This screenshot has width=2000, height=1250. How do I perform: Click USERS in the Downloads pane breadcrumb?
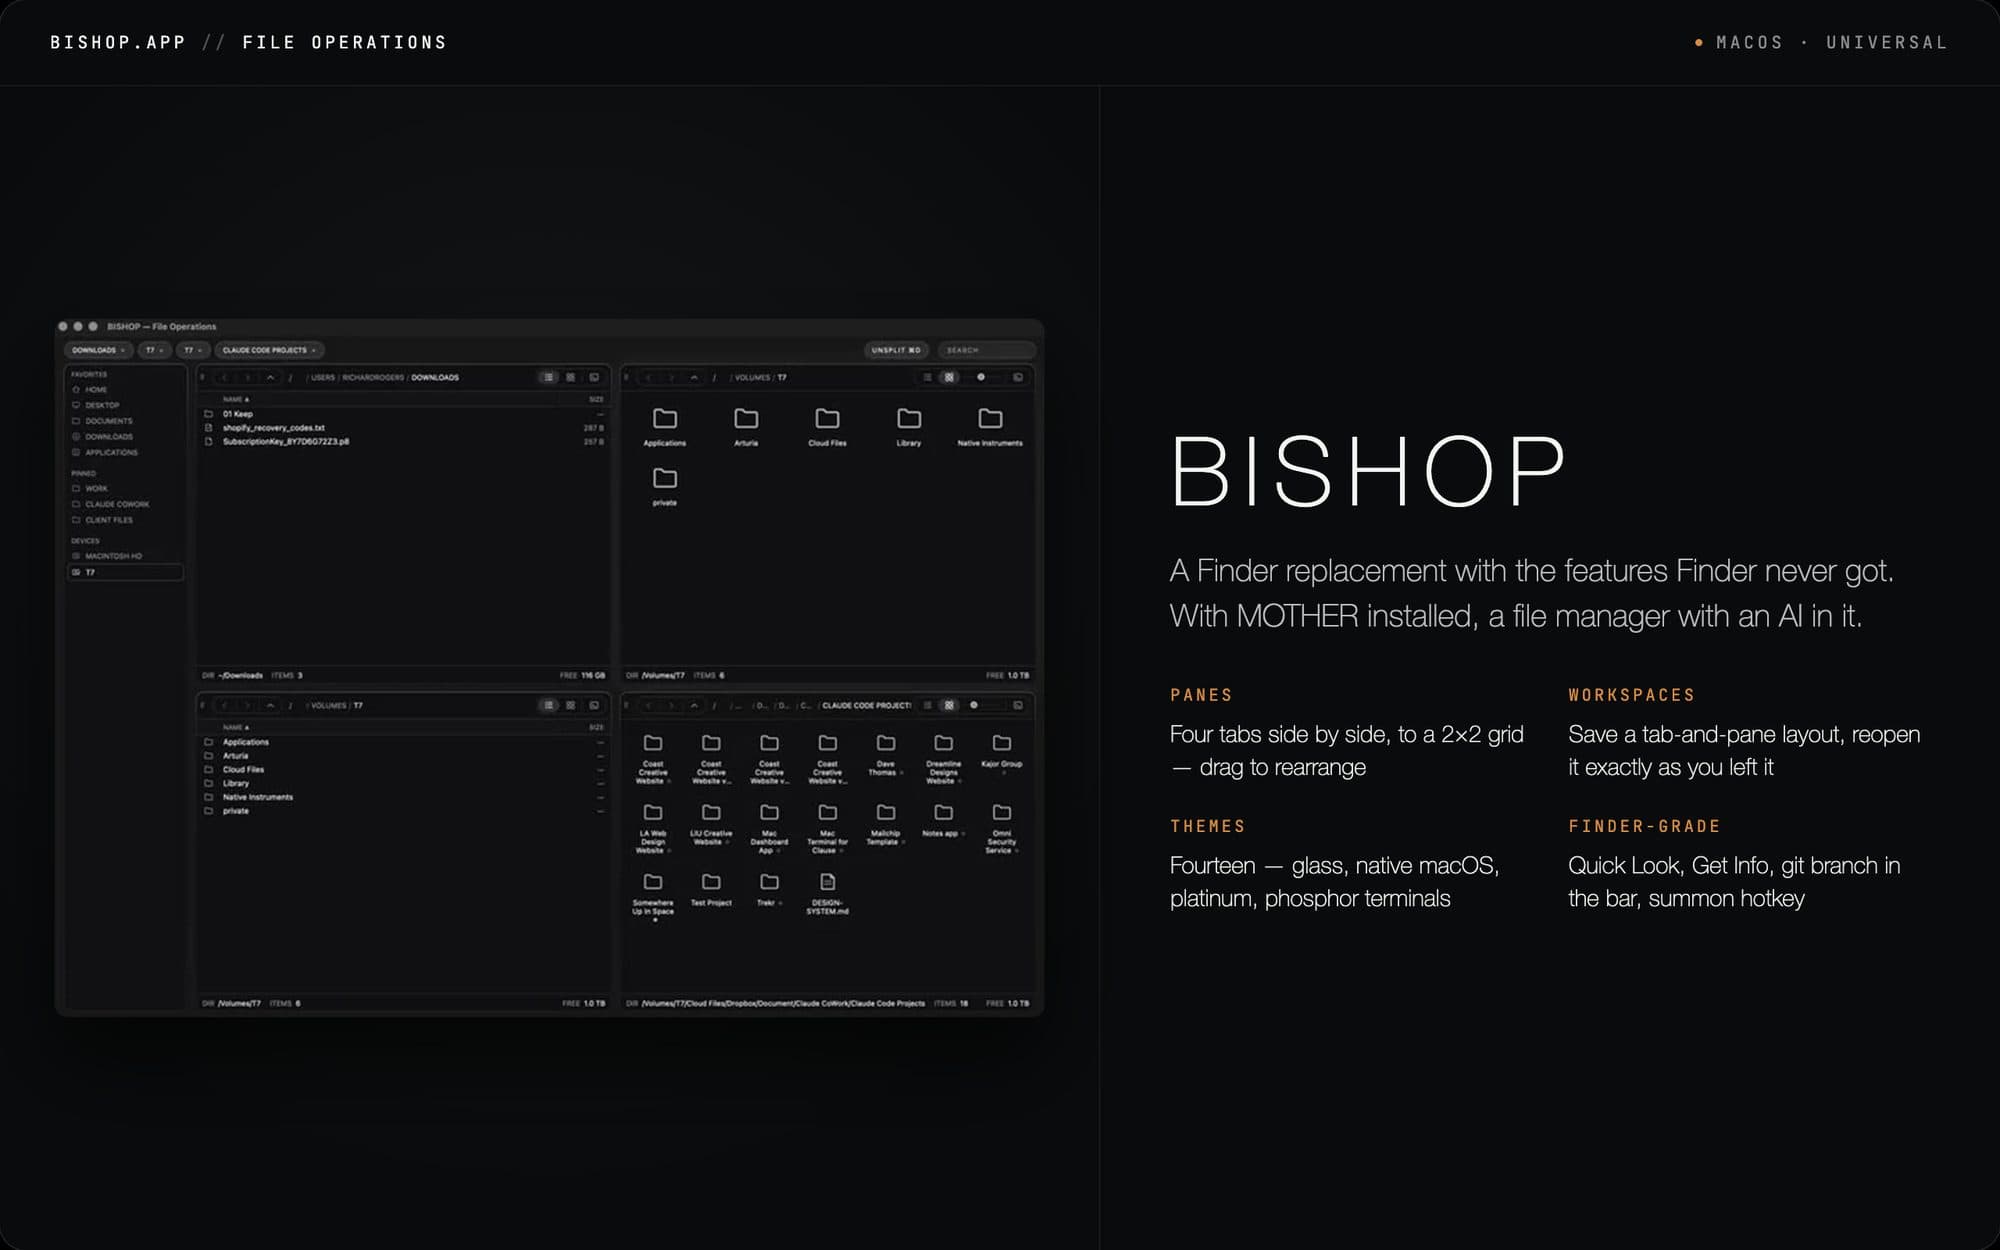coord(322,377)
